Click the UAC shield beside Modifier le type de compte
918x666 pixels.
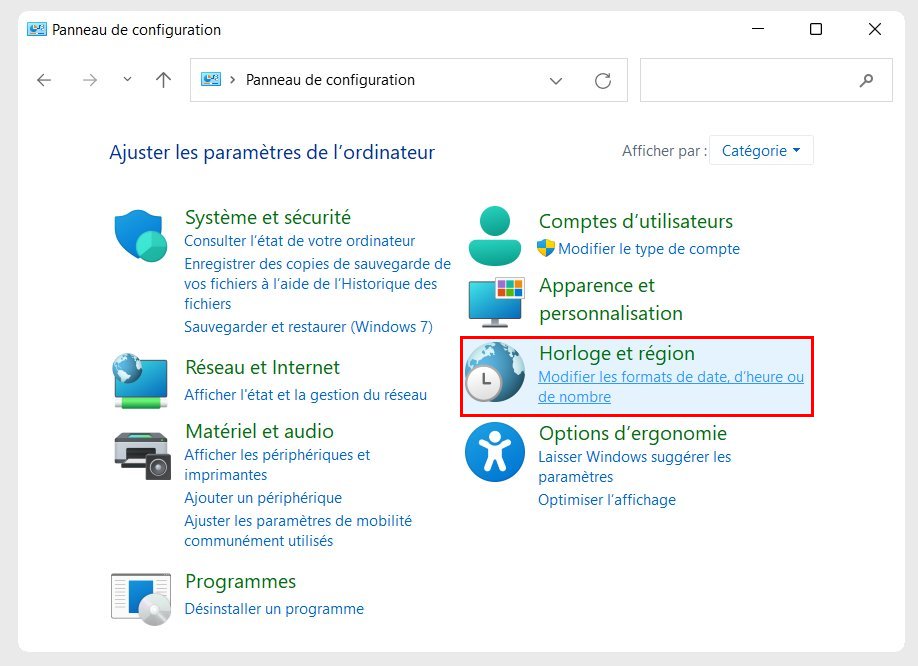(546, 248)
